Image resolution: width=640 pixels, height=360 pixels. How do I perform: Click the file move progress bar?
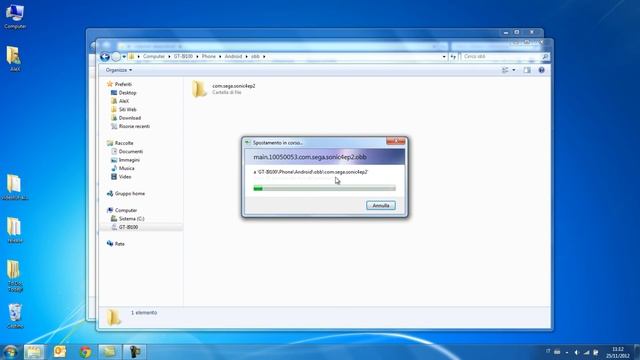tap(324, 188)
